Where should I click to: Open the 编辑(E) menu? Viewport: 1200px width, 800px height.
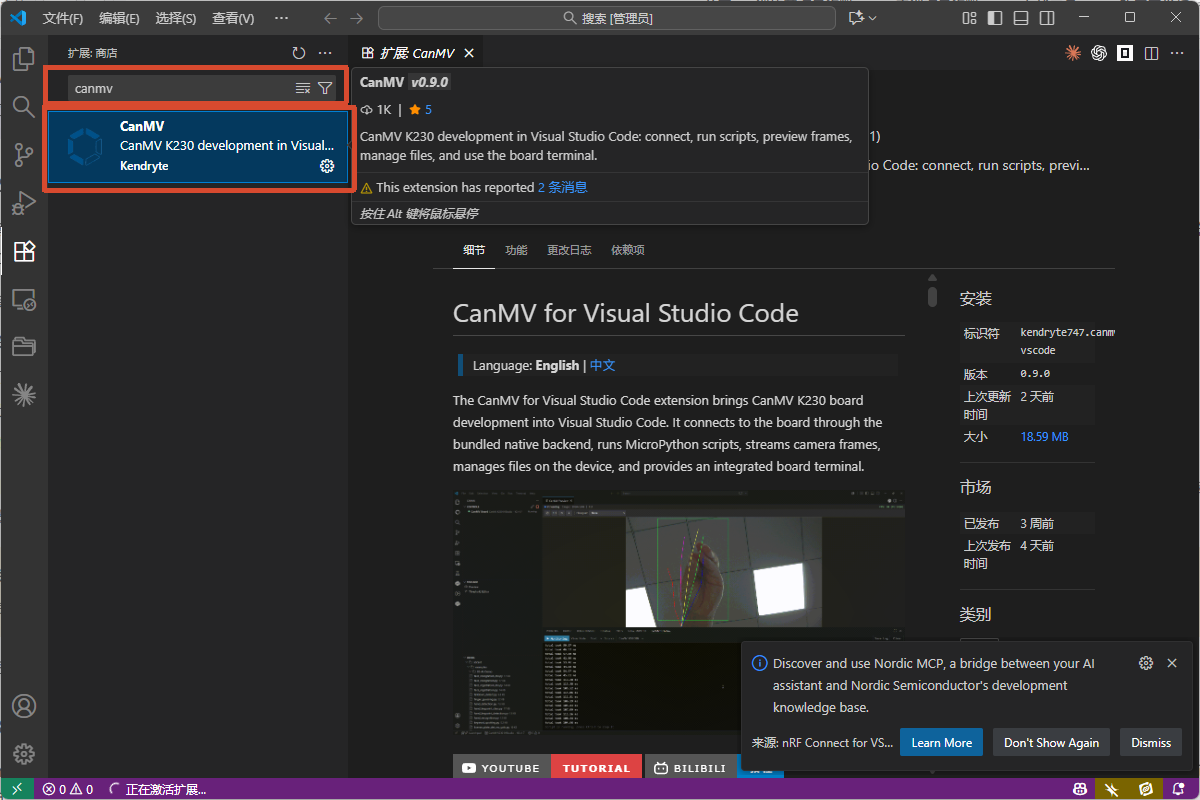coord(120,18)
